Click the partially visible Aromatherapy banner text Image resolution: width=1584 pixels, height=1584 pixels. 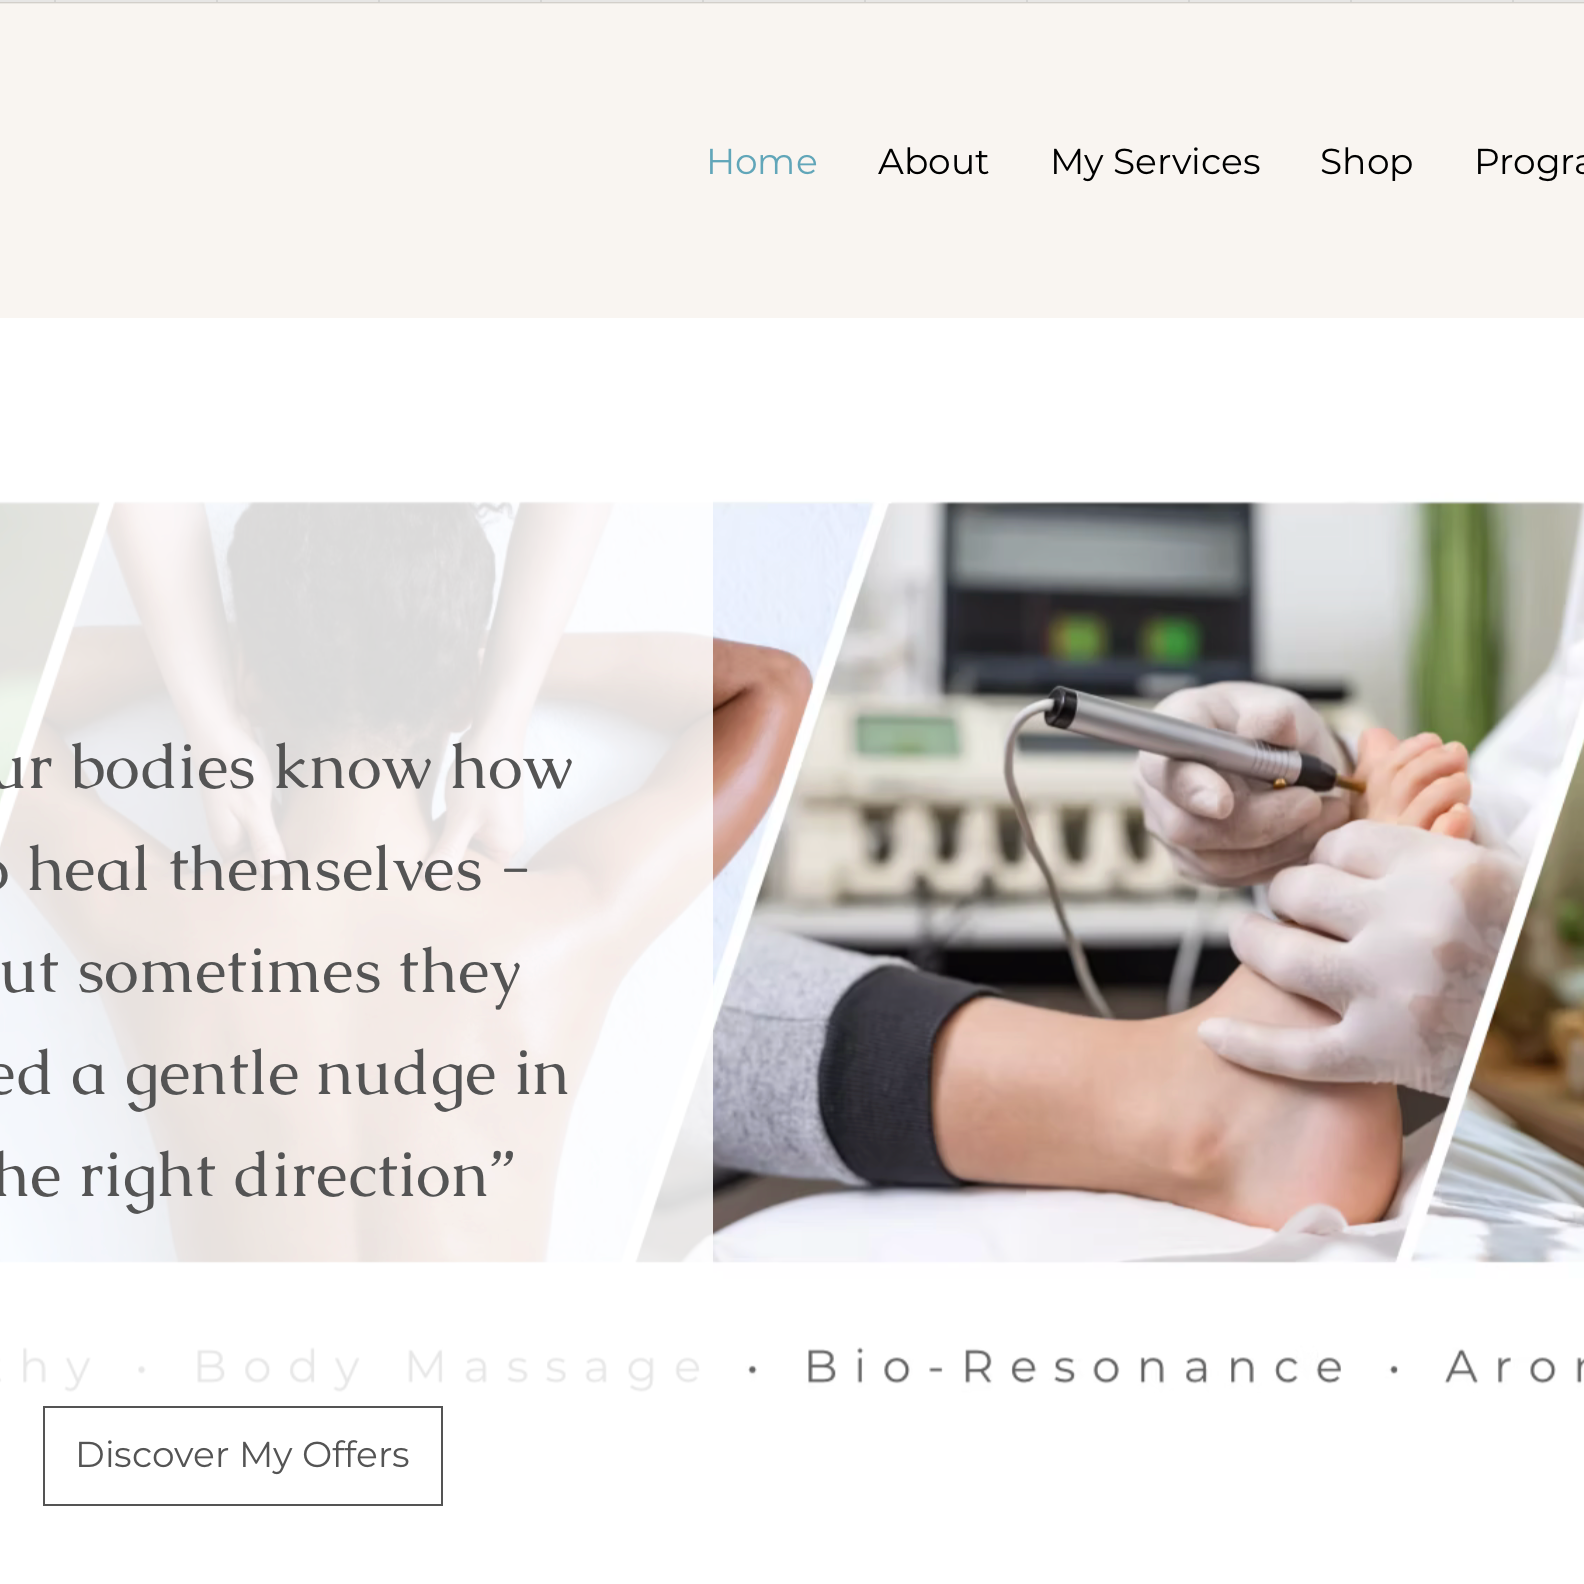[x=1514, y=1367]
